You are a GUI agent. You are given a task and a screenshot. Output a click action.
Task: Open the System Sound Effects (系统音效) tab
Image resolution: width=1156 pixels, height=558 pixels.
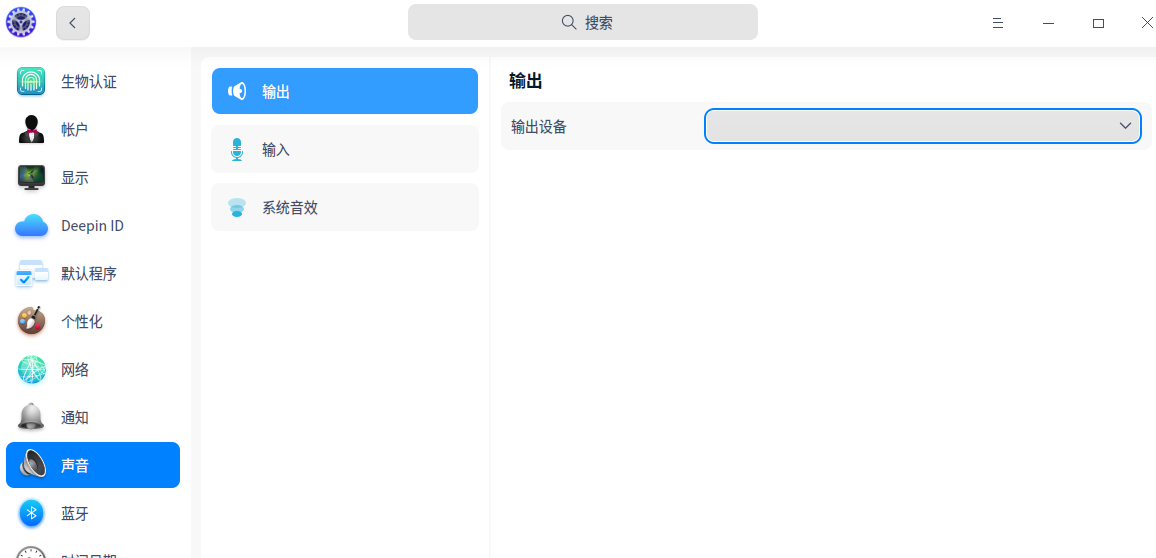point(344,207)
